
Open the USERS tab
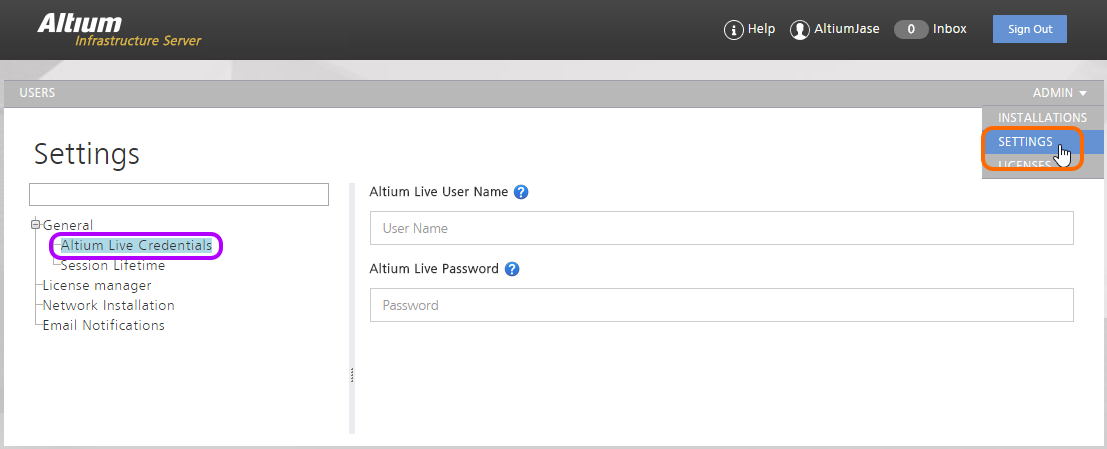37,93
